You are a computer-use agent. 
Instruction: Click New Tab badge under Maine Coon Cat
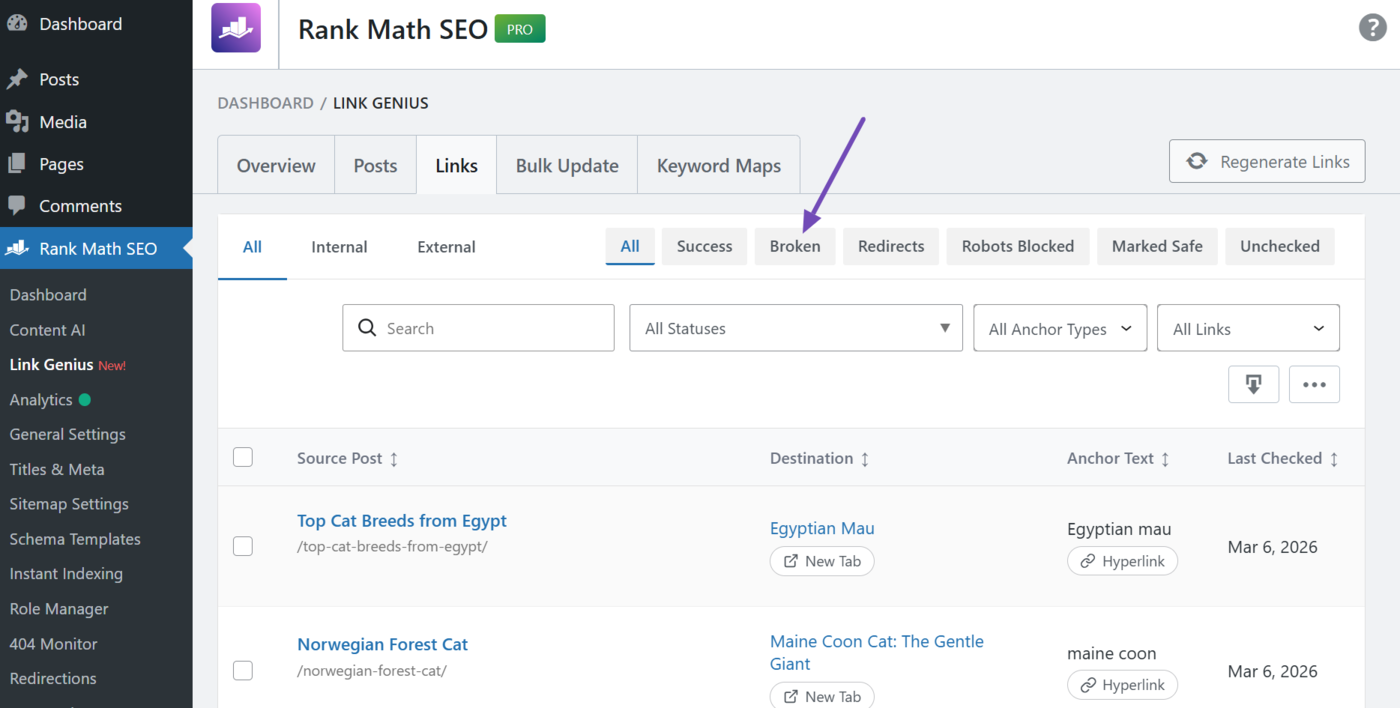click(x=822, y=696)
